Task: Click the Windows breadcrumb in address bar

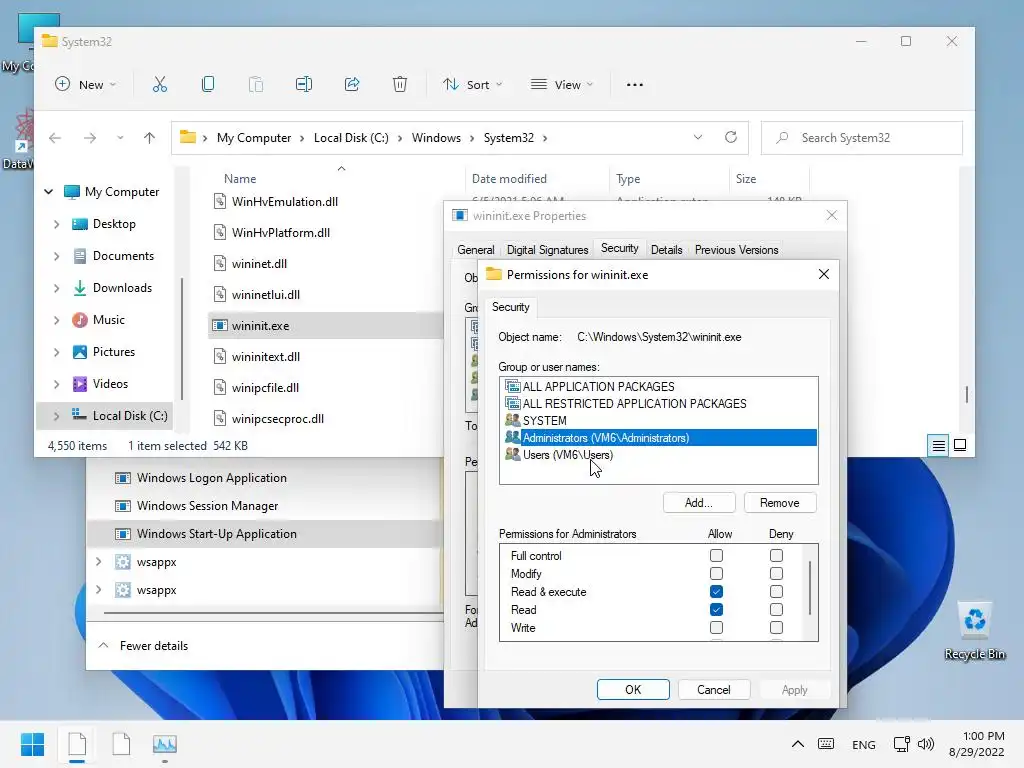Action: tap(436, 138)
